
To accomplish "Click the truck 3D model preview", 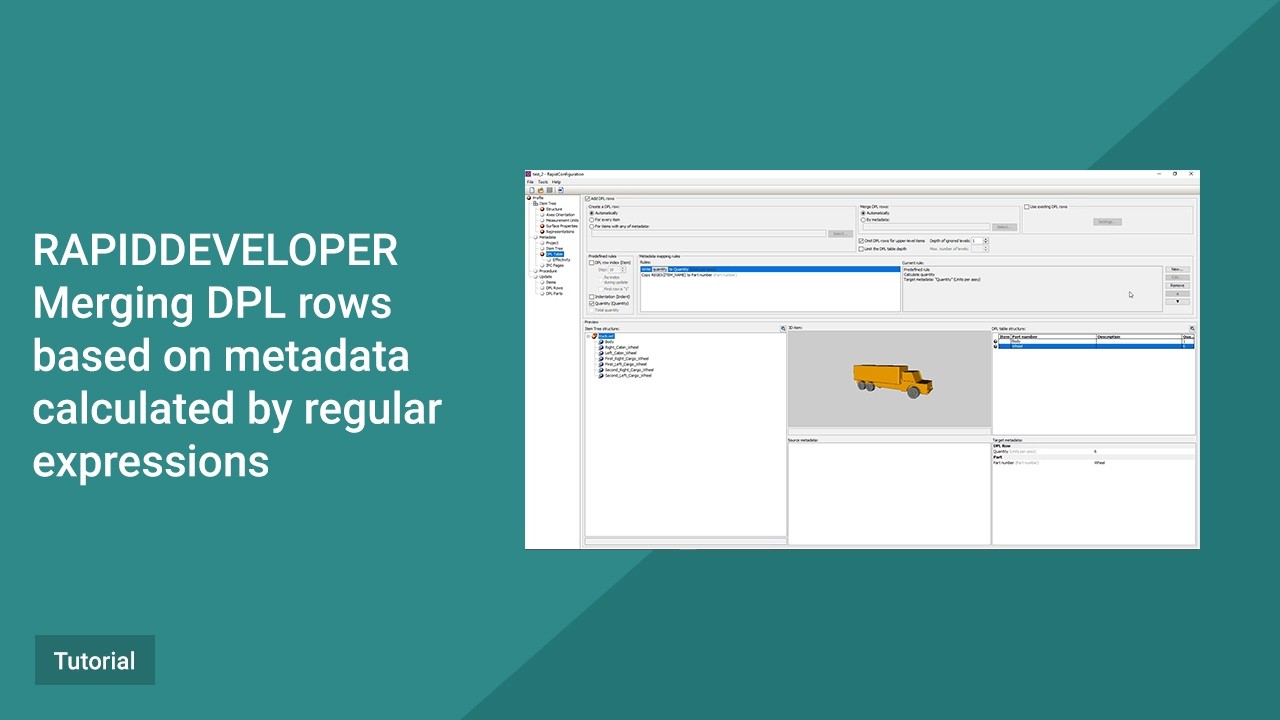I will (x=893, y=380).
